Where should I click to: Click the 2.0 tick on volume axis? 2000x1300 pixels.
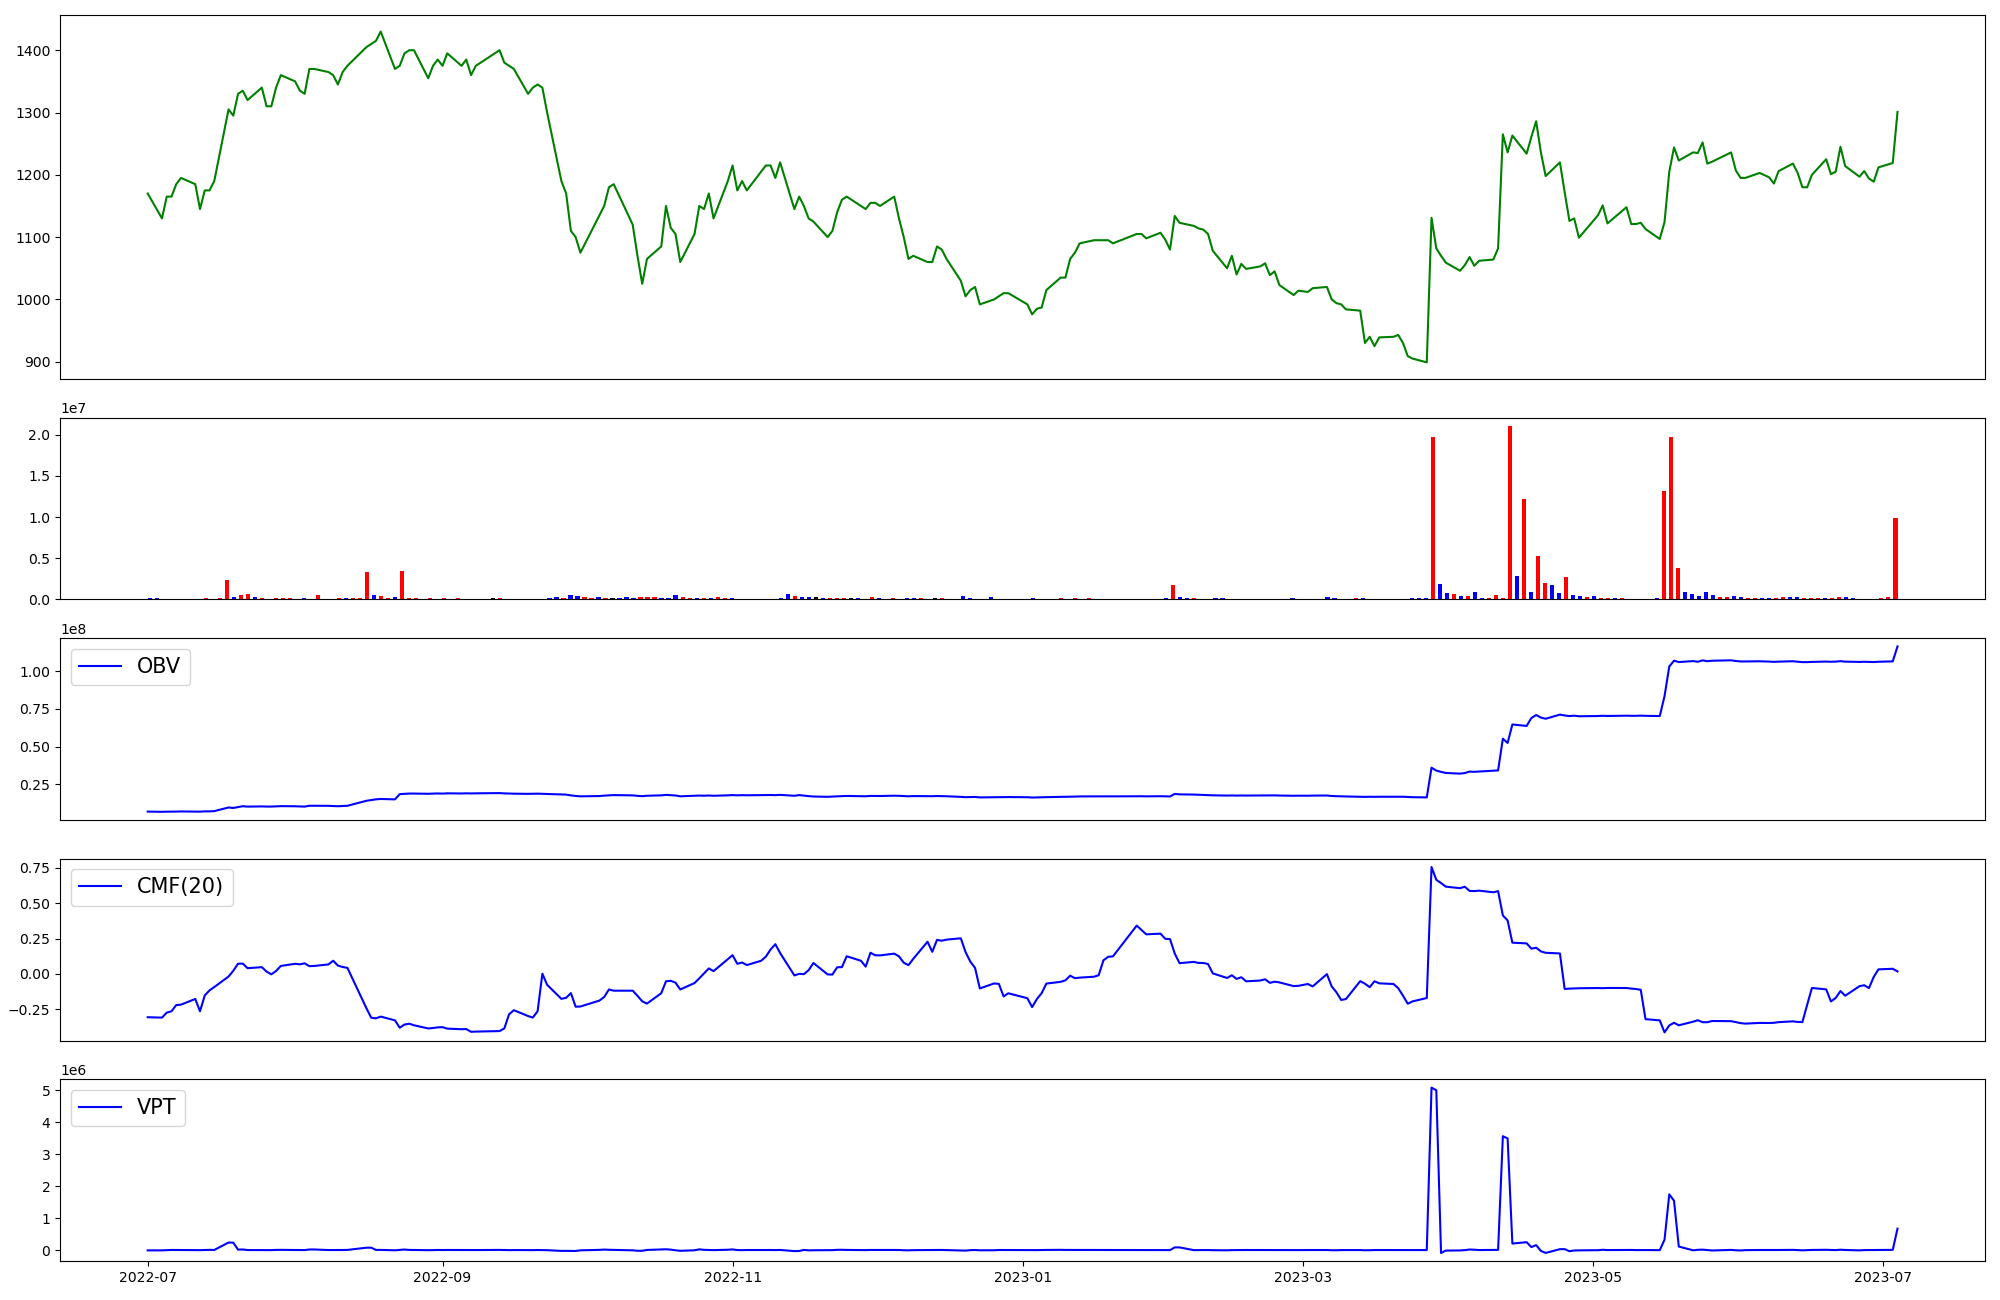click(39, 435)
